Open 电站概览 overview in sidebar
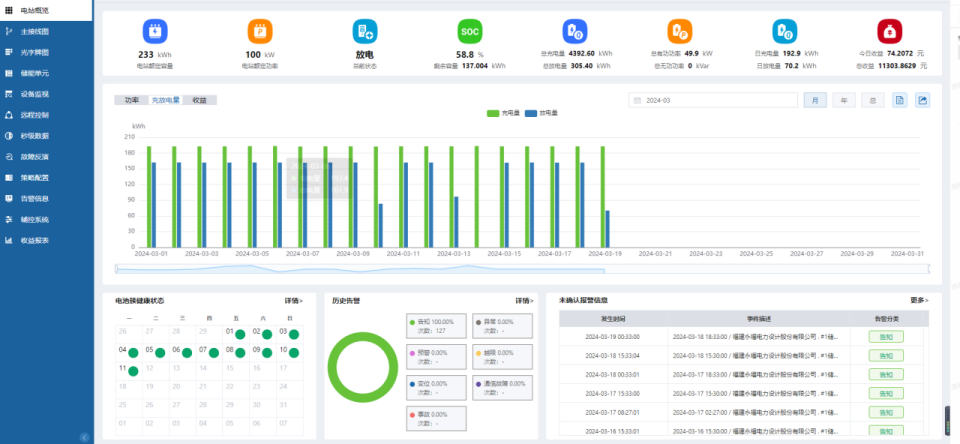960x444 pixels. coord(46,10)
